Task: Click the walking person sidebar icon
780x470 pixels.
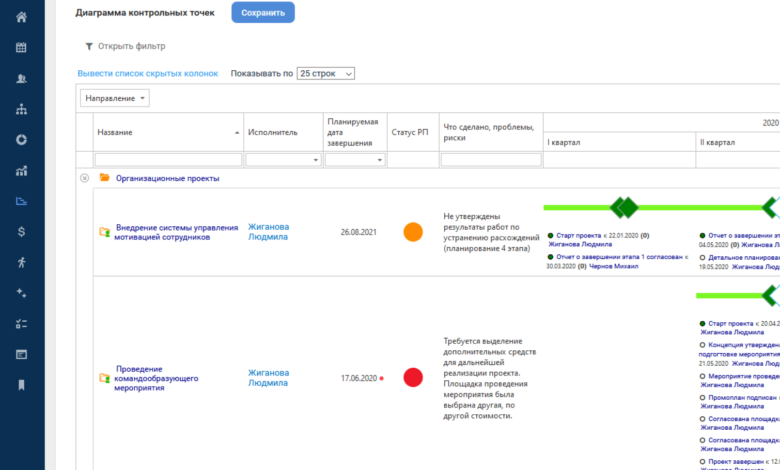Action: 21,262
